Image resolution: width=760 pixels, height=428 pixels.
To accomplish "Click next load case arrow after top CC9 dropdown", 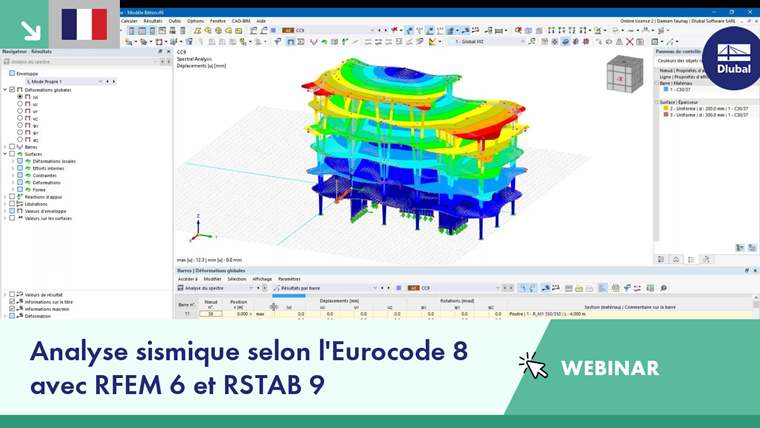I will point(385,30).
